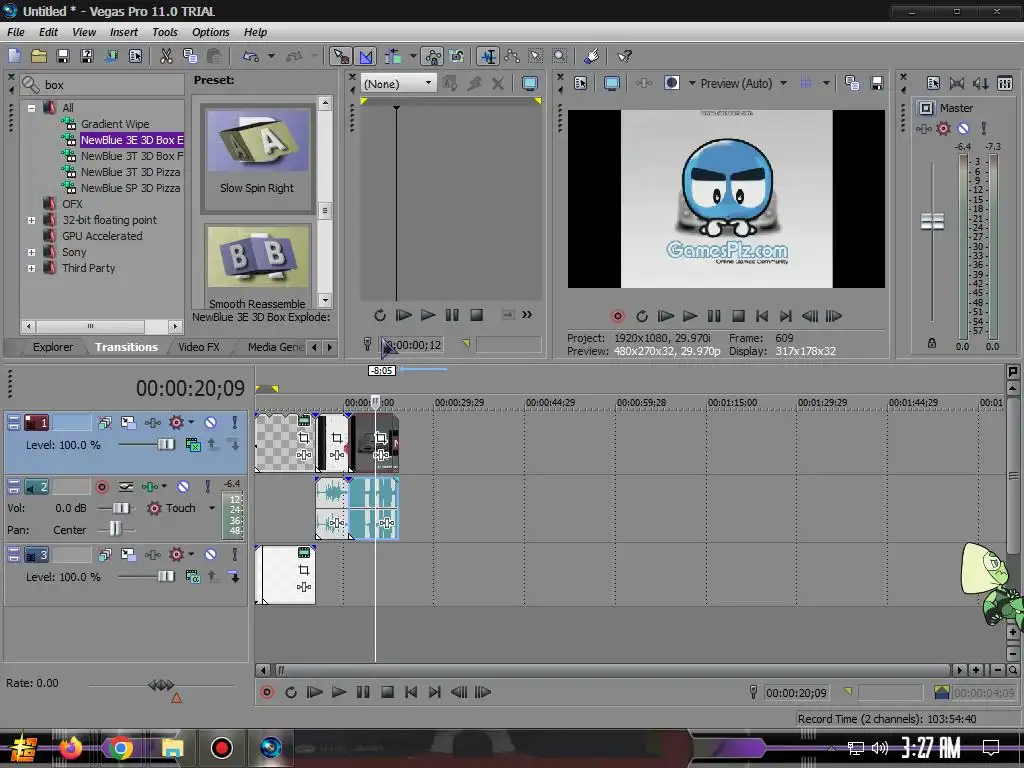Click the timeline horizontal scrollbar
This screenshot has width=1024, height=768.
(x=613, y=670)
